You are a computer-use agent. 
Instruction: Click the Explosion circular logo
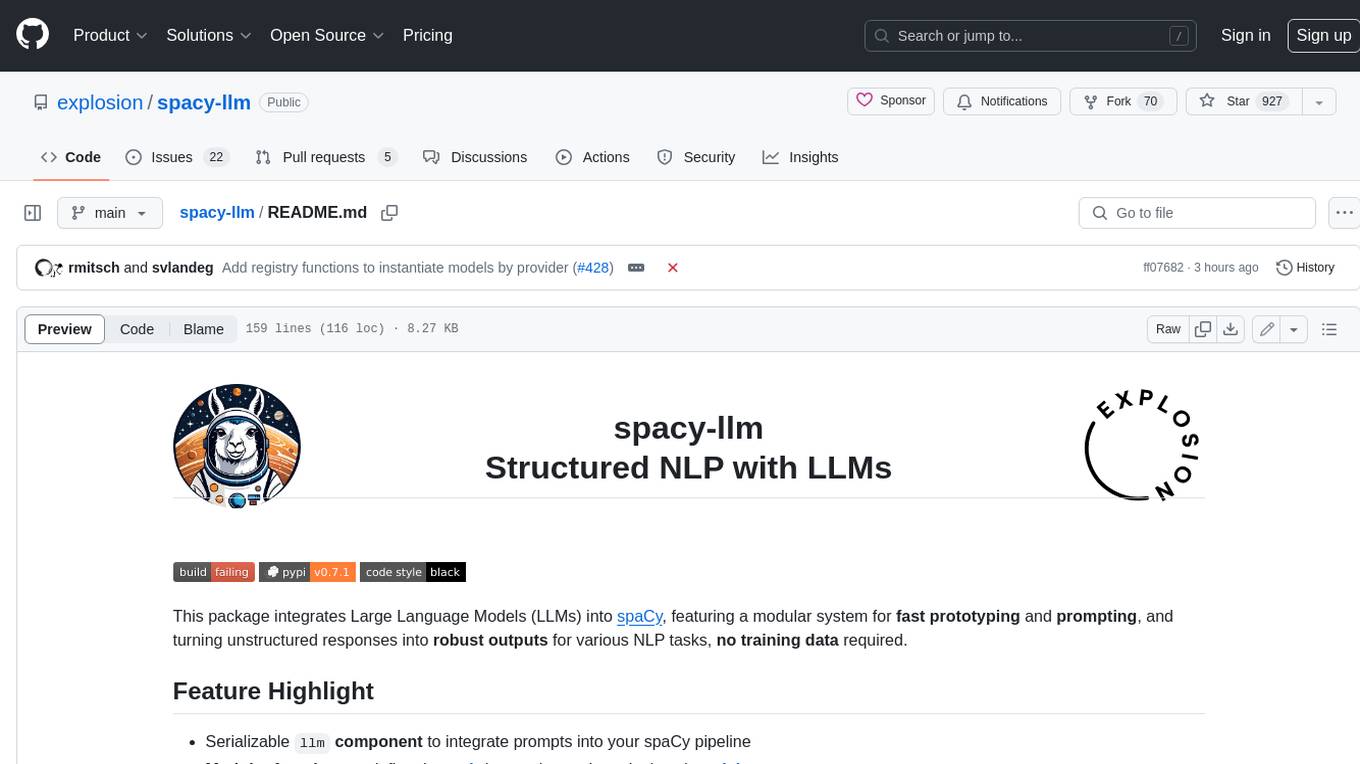point(1142,447)
